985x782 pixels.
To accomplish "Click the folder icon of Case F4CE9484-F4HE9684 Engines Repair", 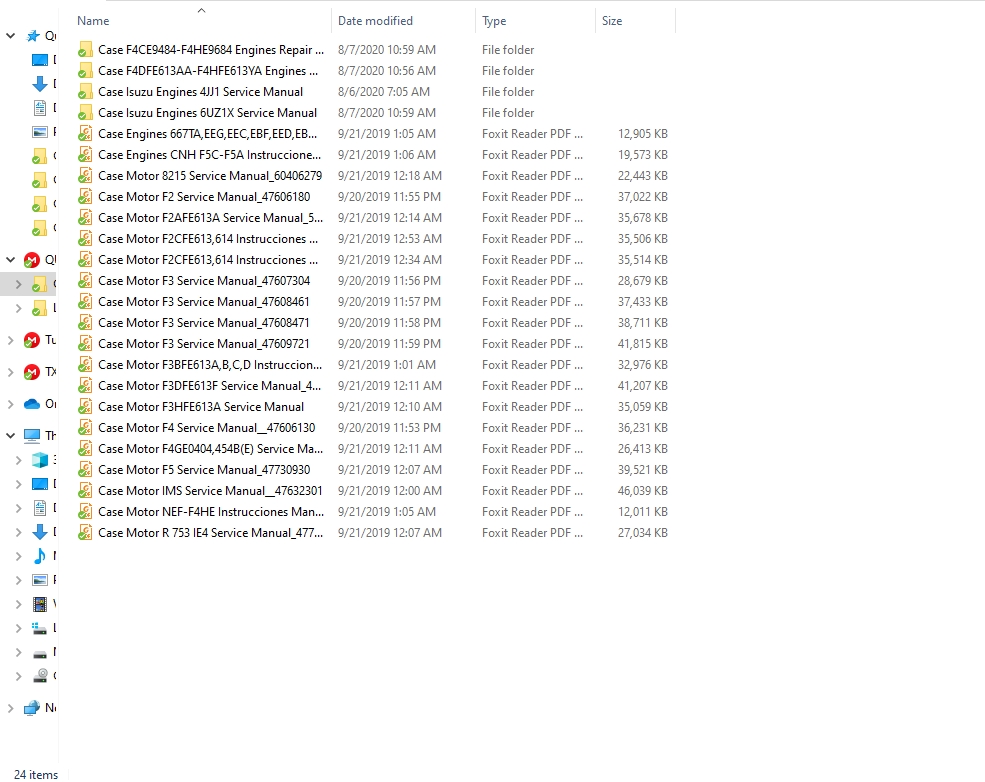I will point(85,50).
